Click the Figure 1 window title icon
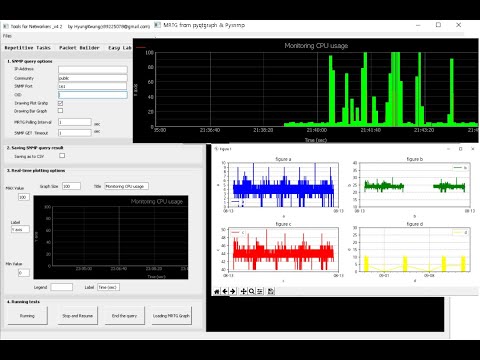This screenshot has width=480, height=360. [216, 149]
